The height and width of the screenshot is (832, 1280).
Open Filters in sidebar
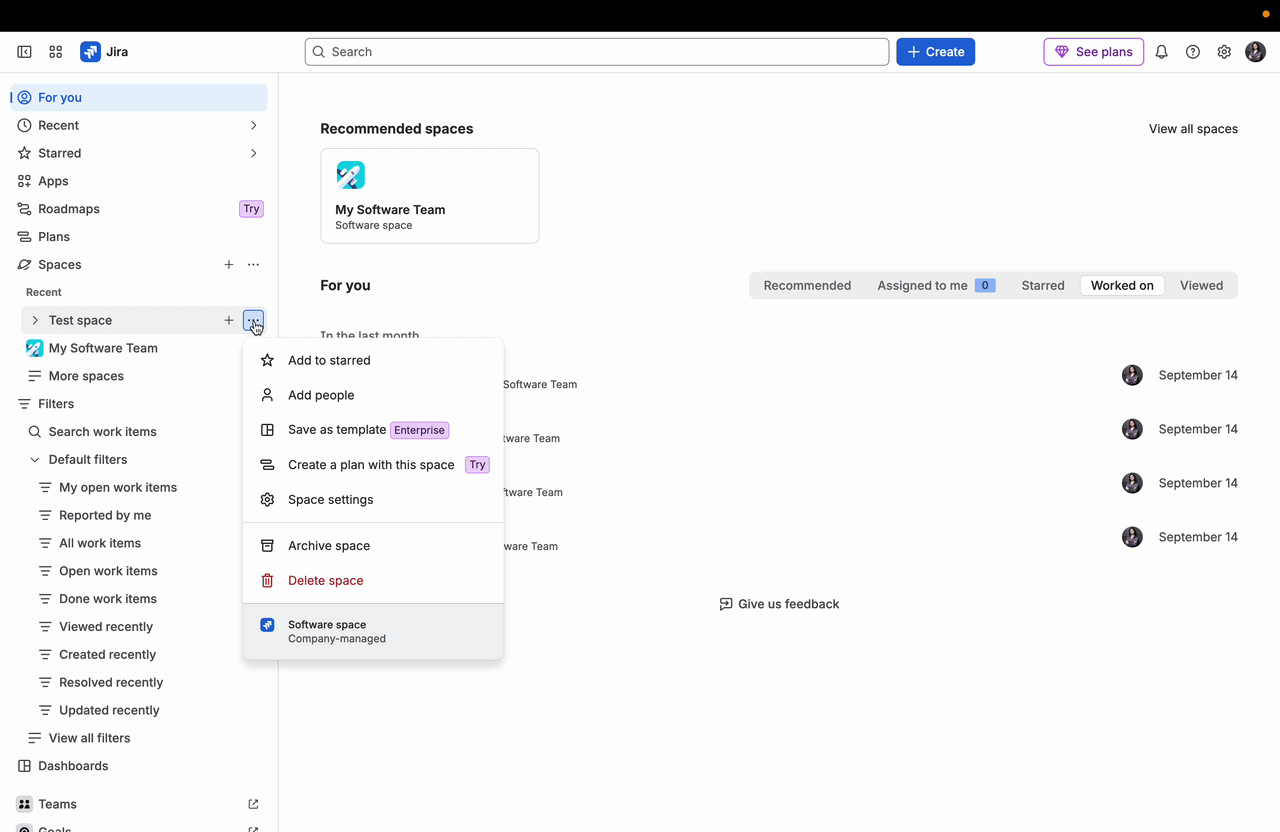point(139,404)
